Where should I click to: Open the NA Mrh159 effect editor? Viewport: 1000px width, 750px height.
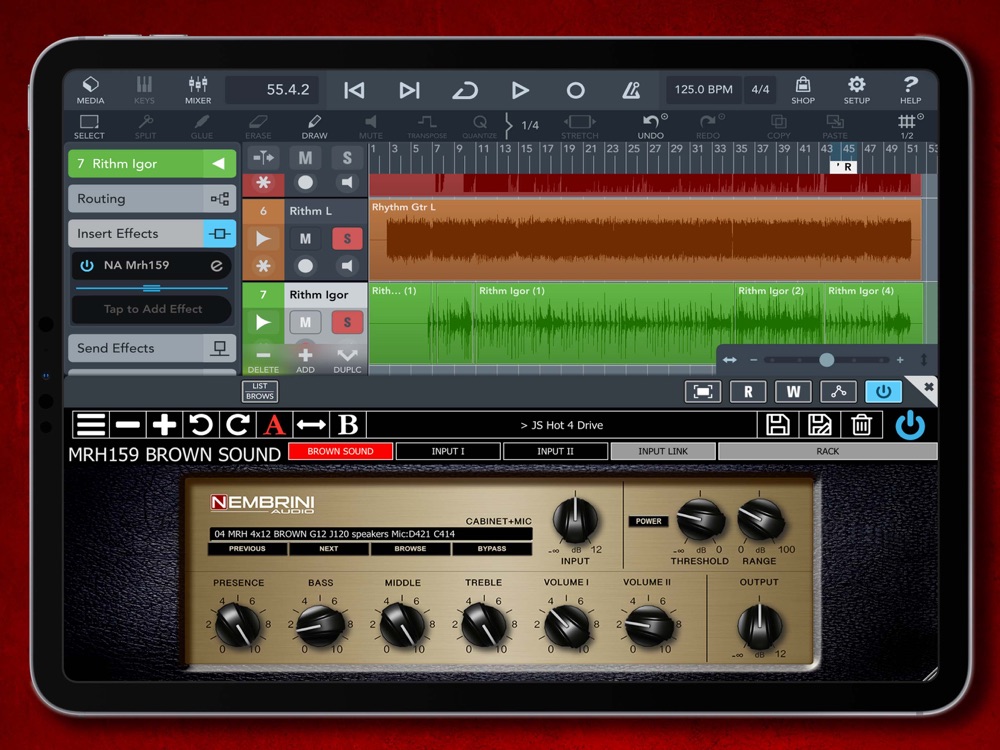click(217, 265)
